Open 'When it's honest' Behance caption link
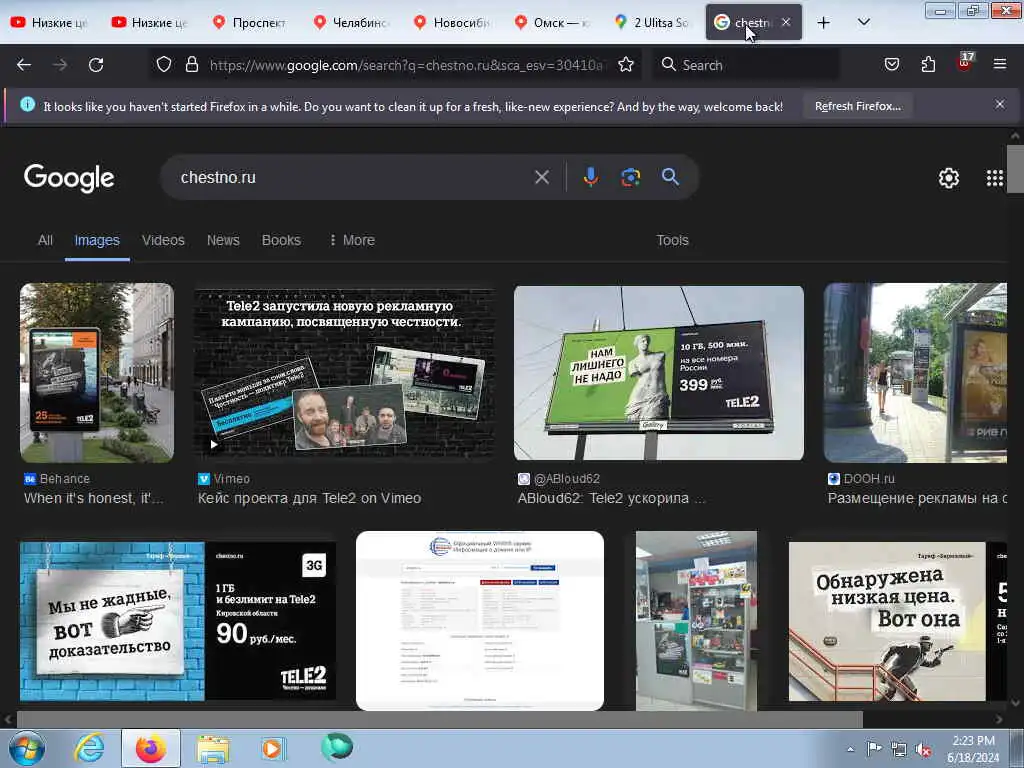Screen dimensions: 1024x768 click(x=93, y=498)
